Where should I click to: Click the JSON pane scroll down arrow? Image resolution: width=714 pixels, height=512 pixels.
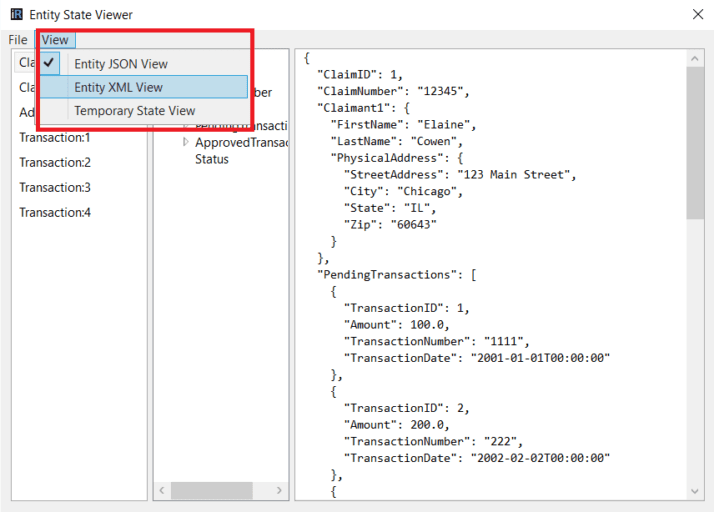click(x=696, y=490)
